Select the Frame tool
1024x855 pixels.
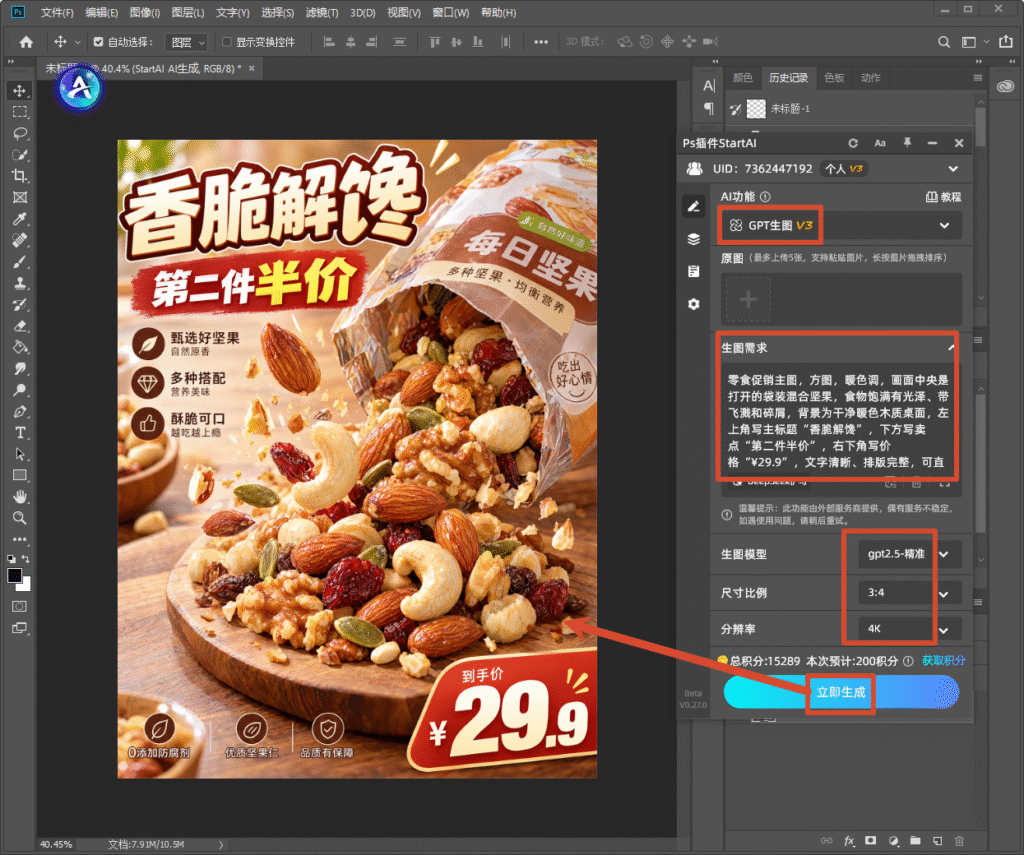[20, 197]
